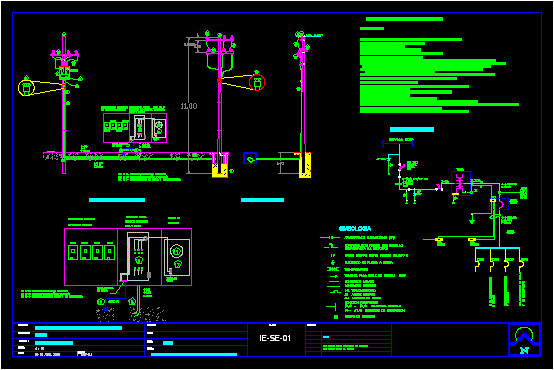Click the long cyan project name in title block
The width and height of the screenshot is (554, 370).
tap(78, 328)
